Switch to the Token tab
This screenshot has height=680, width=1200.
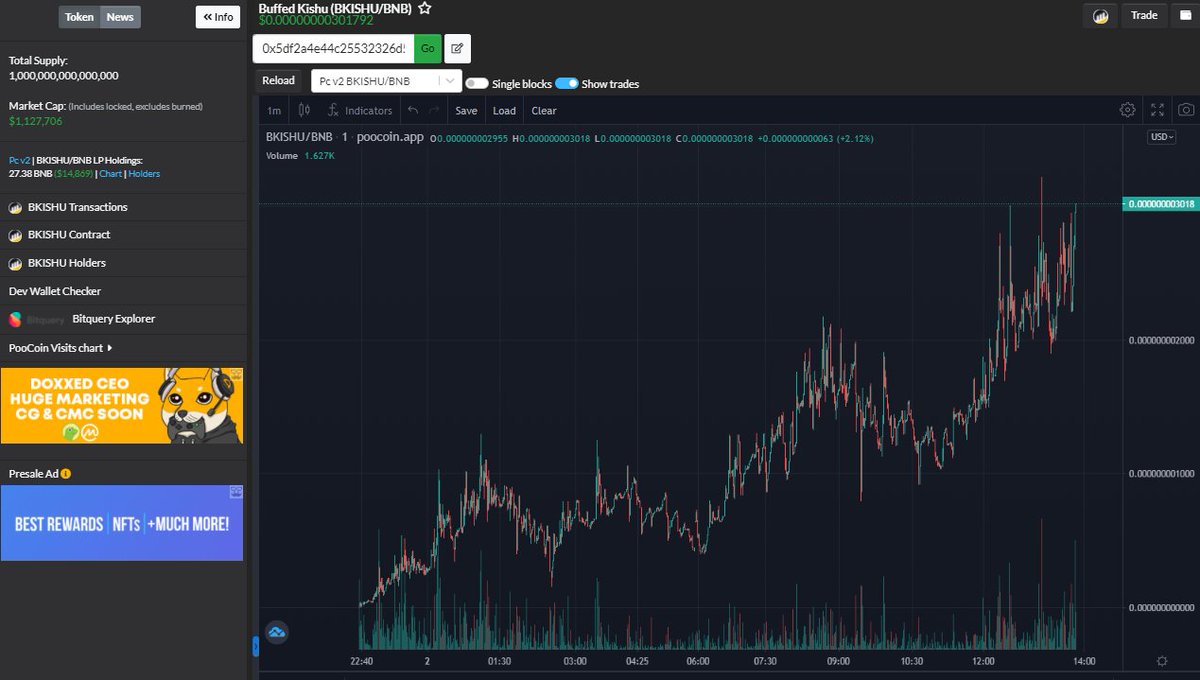[79, 17]
